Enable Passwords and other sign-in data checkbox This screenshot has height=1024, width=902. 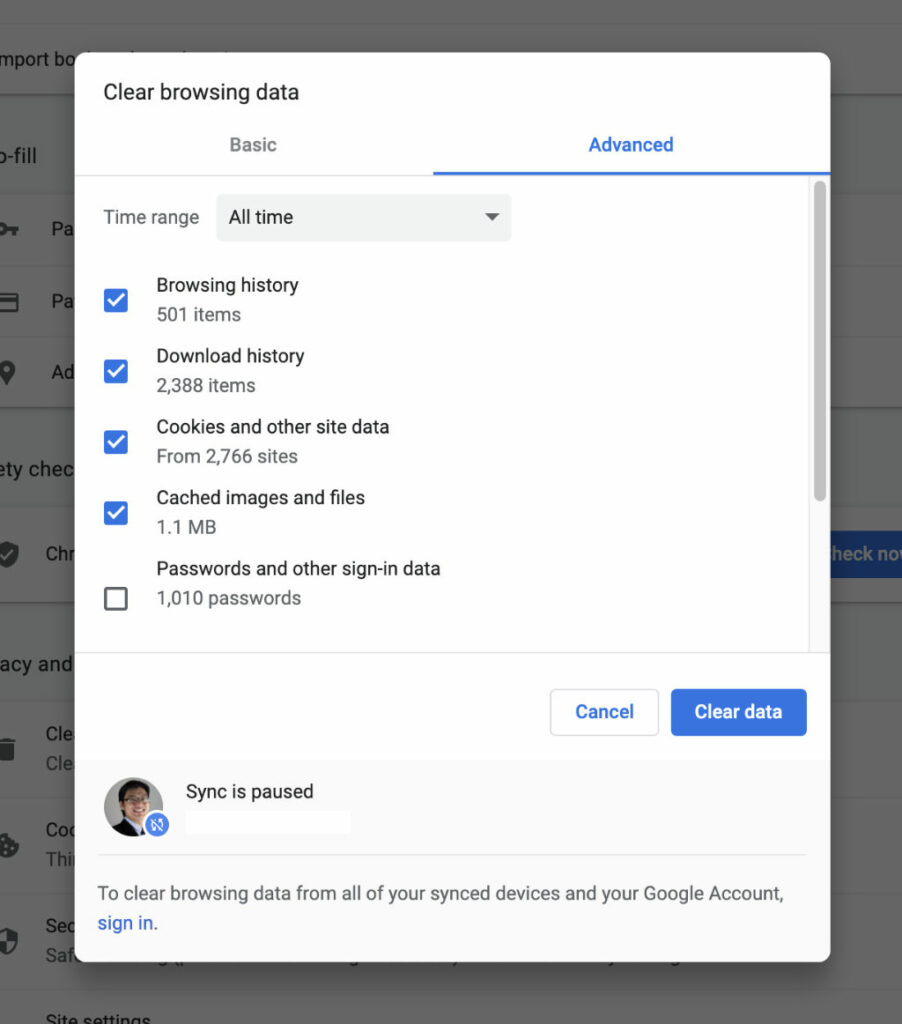[x=116, y=598]
